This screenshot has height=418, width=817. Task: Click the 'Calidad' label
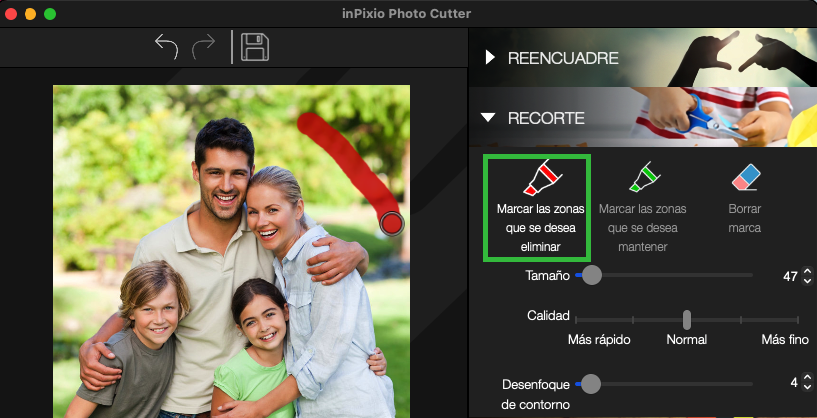point(548,315)
